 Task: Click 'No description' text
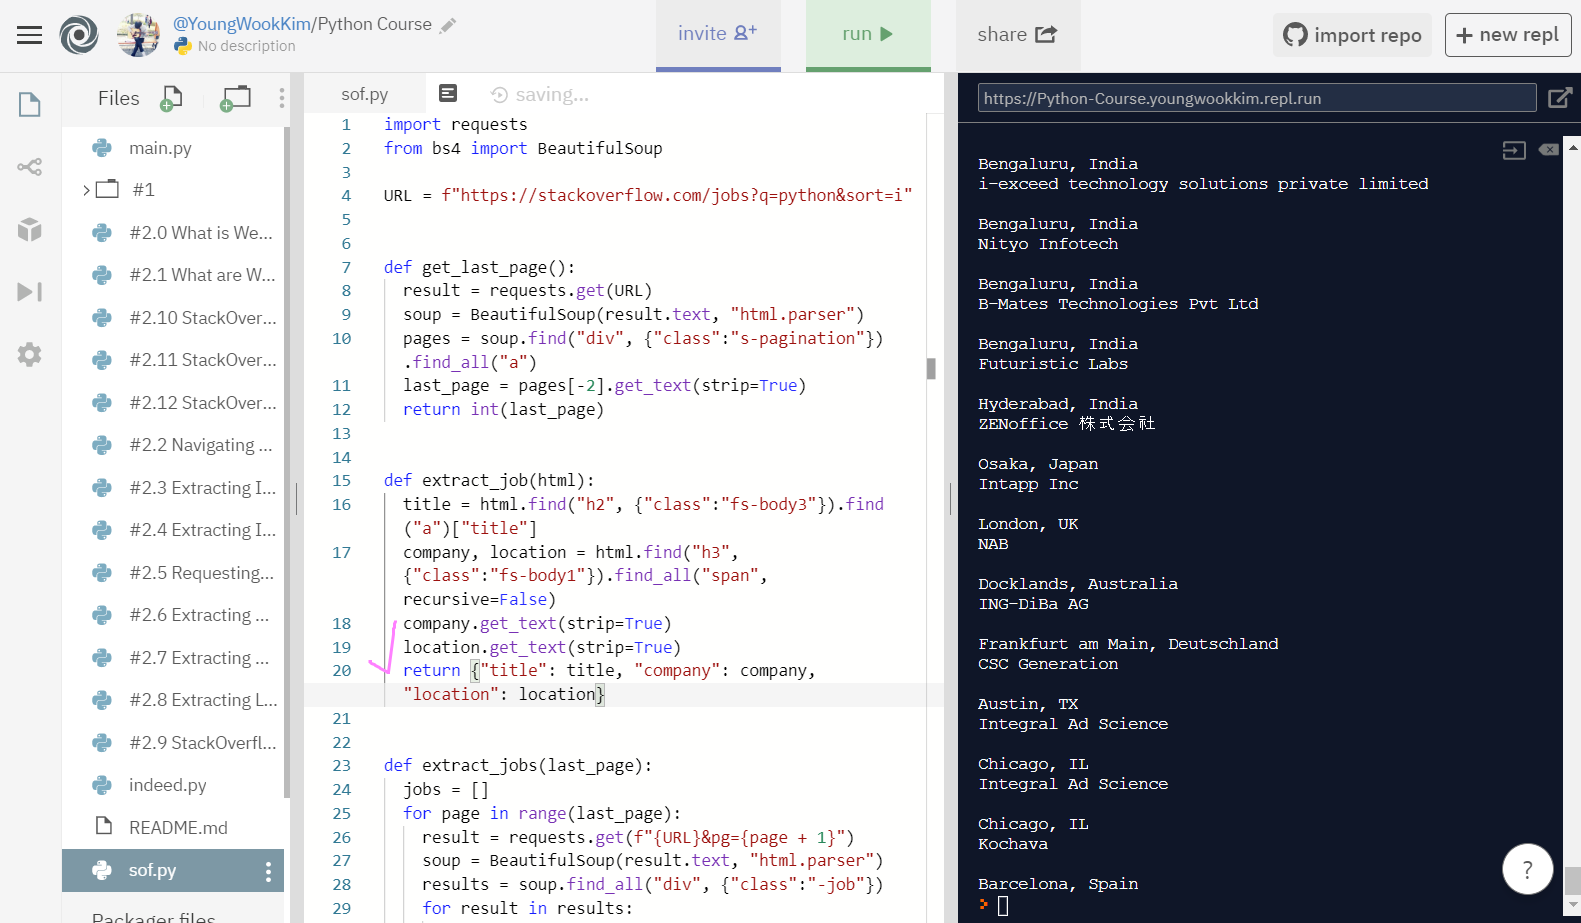click(247, 46)
